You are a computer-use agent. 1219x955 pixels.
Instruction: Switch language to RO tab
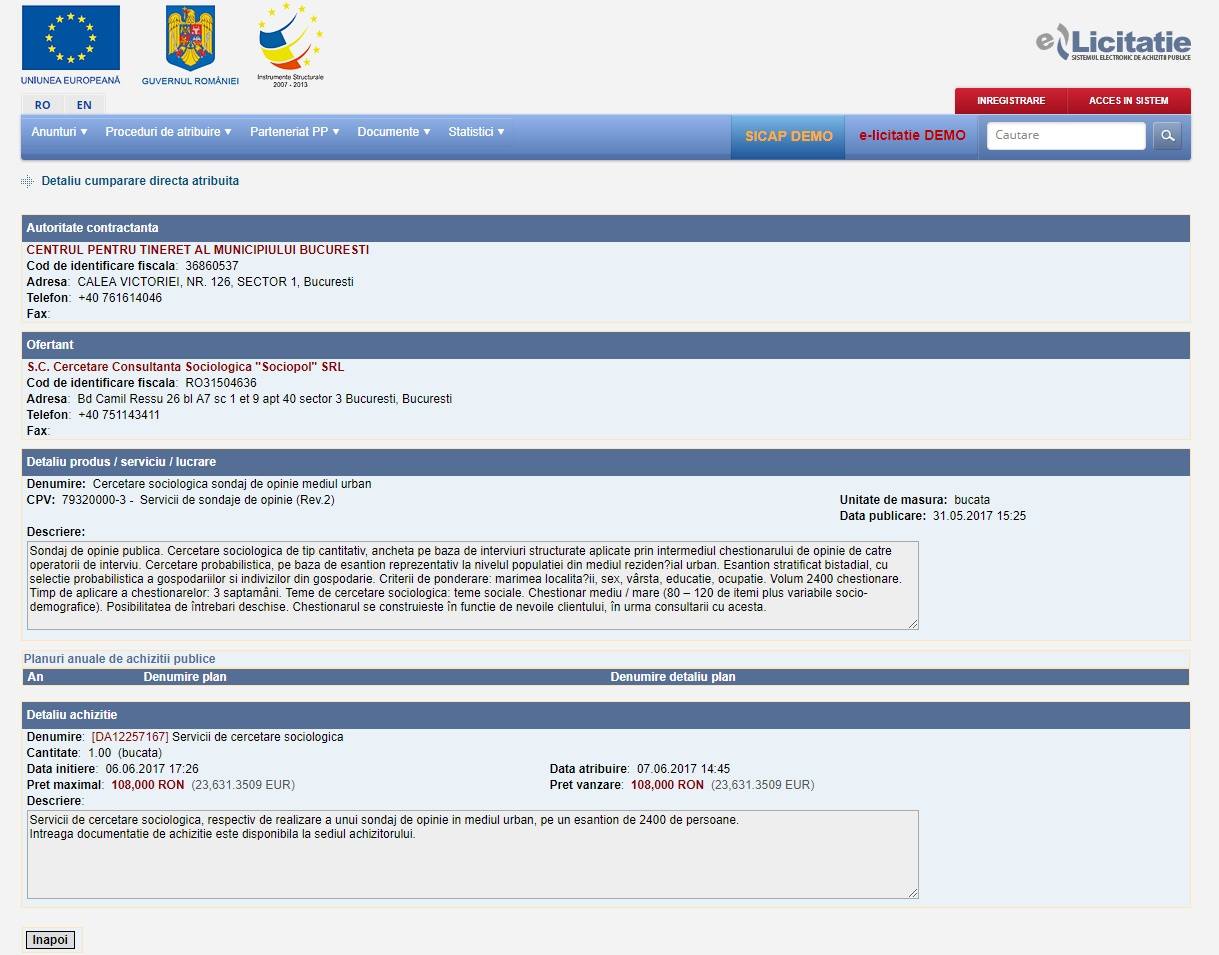point(42,105)
